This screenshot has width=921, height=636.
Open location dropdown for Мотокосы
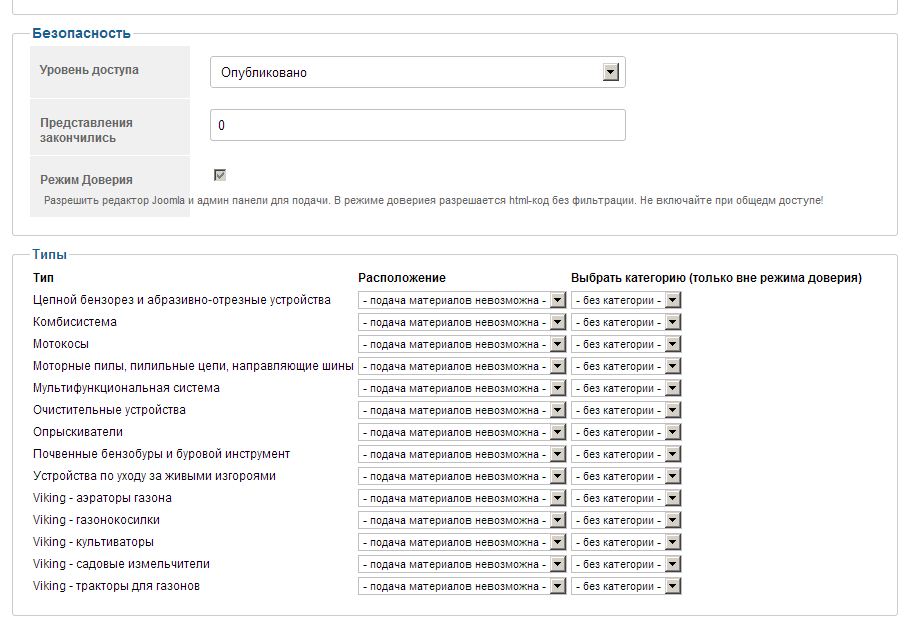[462, 344]
